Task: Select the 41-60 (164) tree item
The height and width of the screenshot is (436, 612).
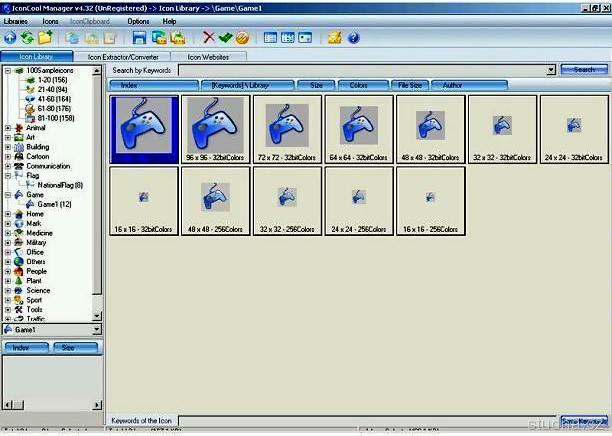Action: point(54,99)
